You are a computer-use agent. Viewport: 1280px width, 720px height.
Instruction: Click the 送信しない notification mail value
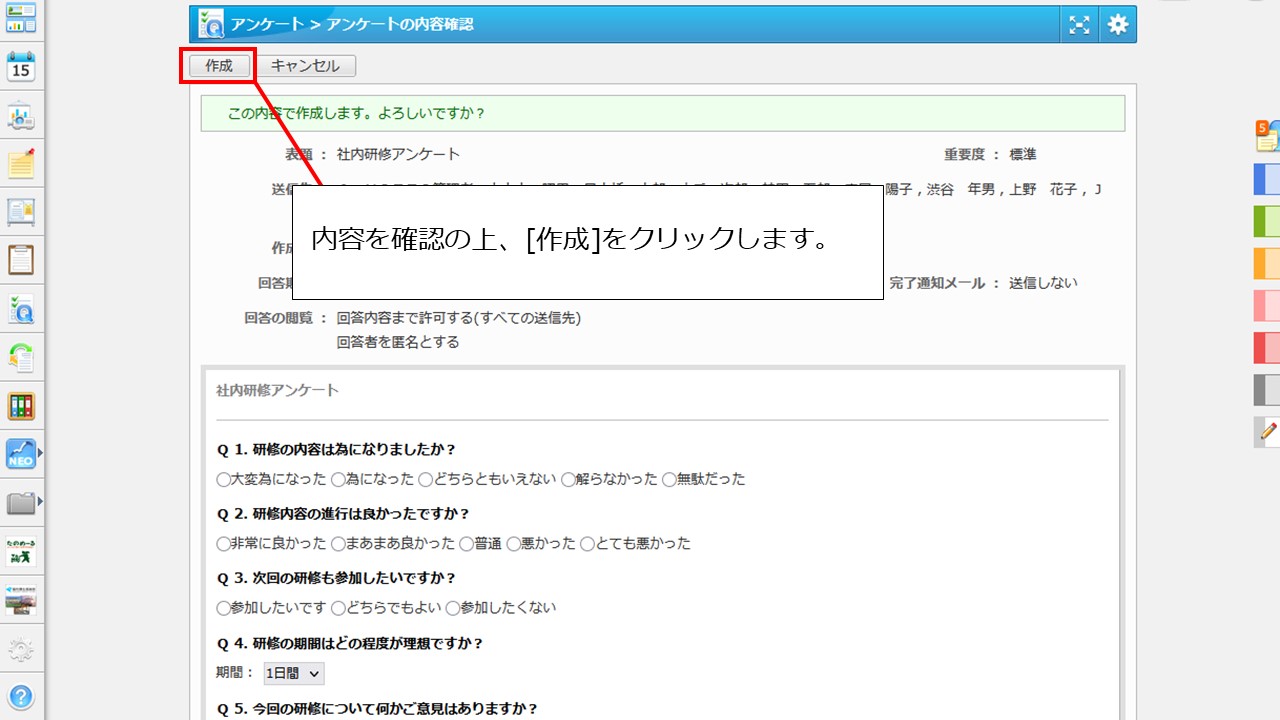pyautogui.click(x=1043, y=283)
